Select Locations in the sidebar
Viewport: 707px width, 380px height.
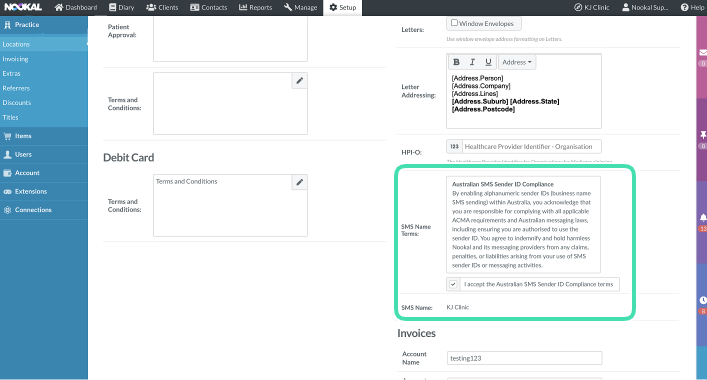[44, 44]
